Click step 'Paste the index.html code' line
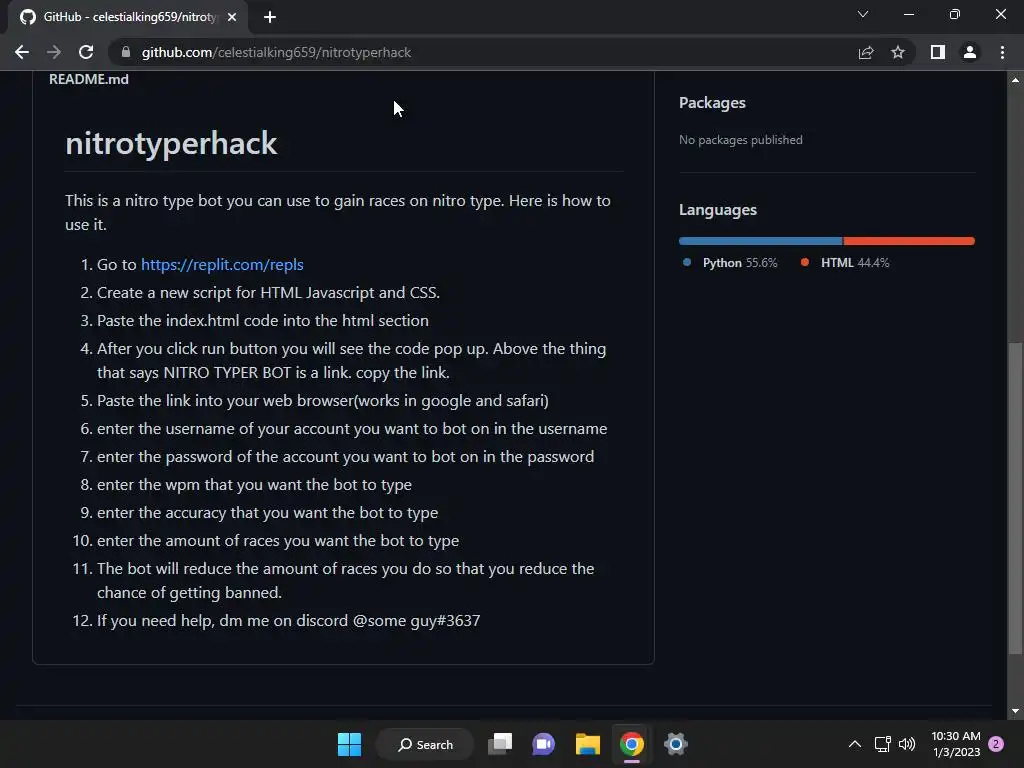Viewport: 1024px width, 768px height. pos(263,321)
